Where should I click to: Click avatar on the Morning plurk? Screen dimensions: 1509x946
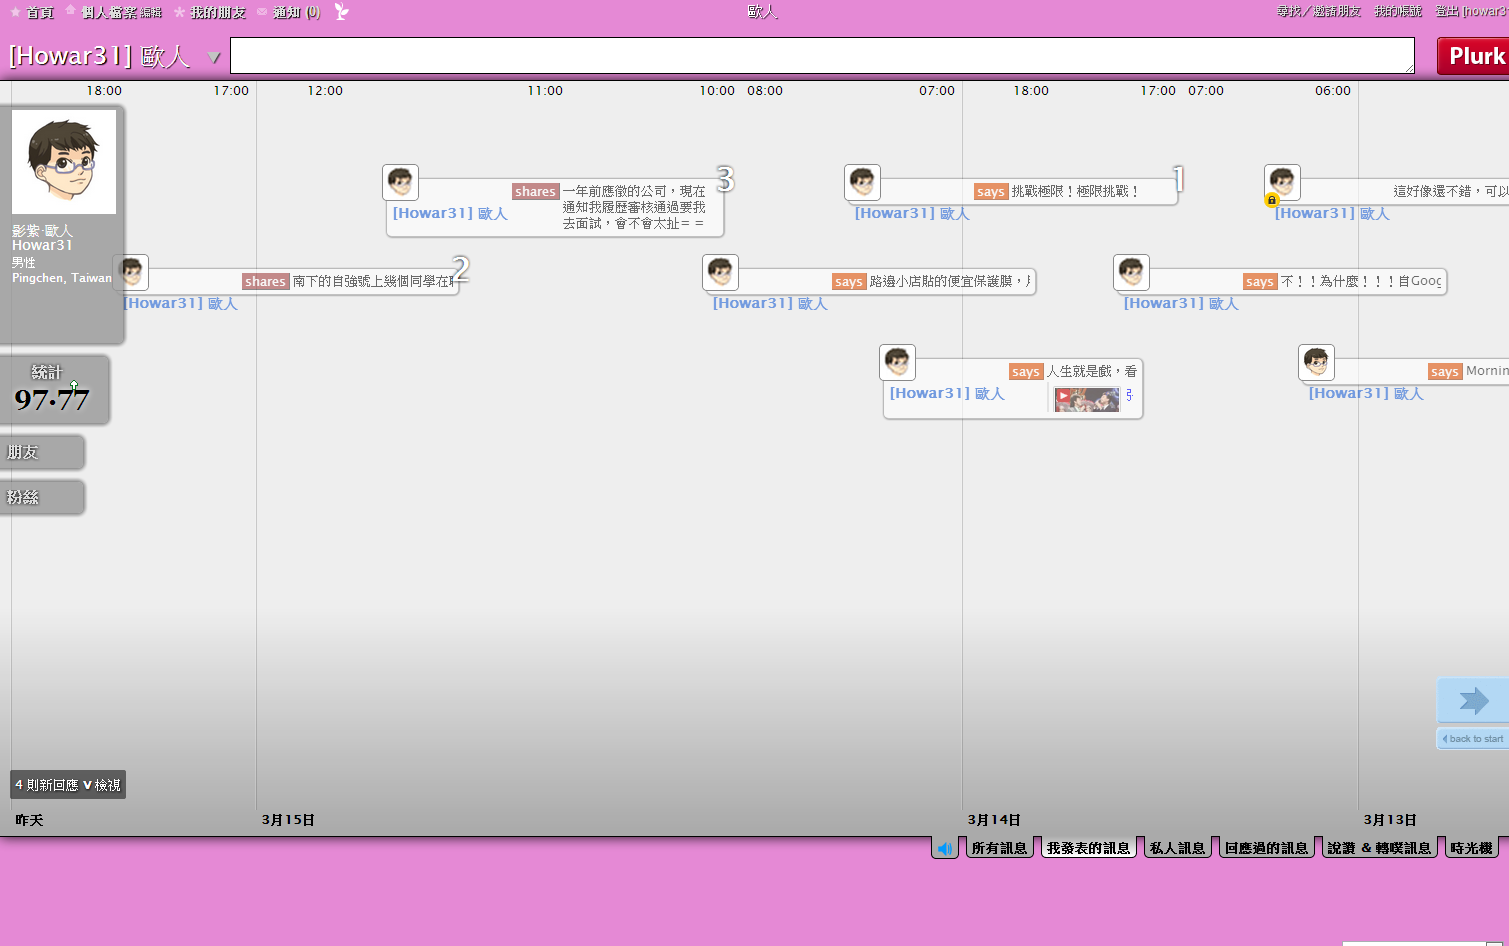click(x=1316, y=362)
